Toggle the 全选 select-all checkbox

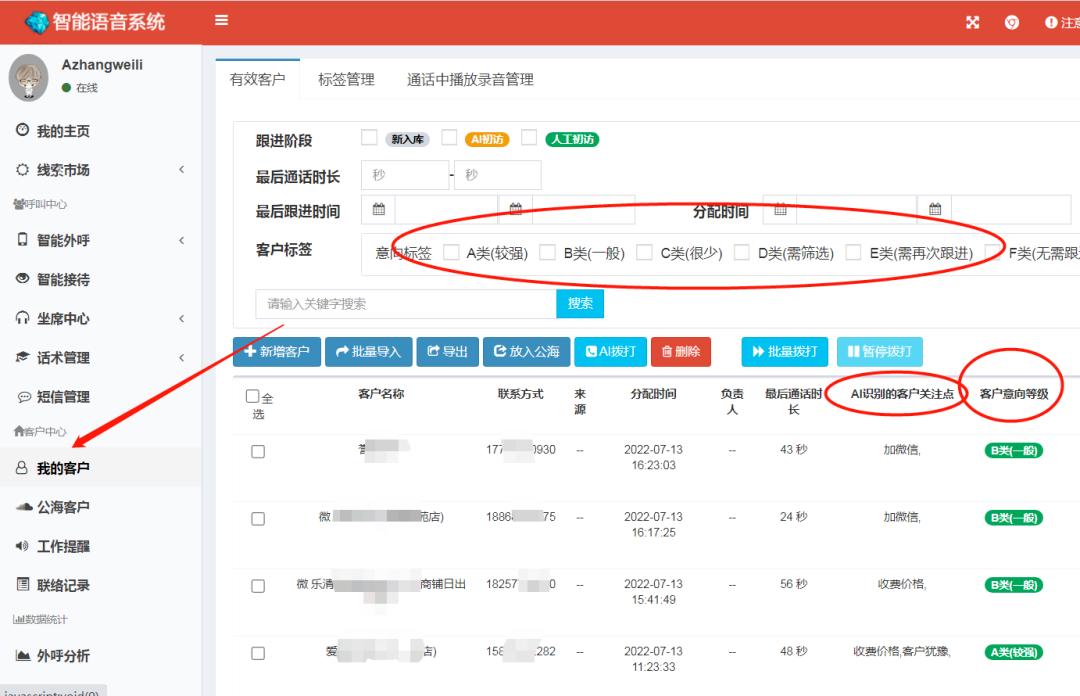(x=252, y=397)
